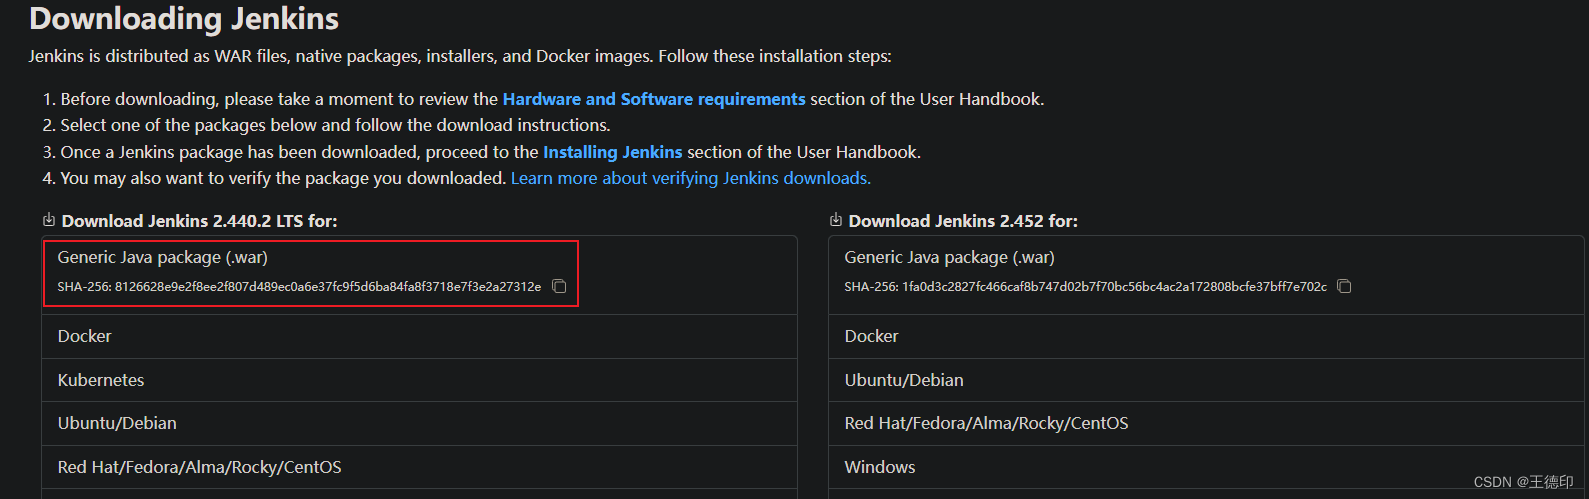Click the Download Jenkins 2.440.2 LTS for heading

click(200, 221)
